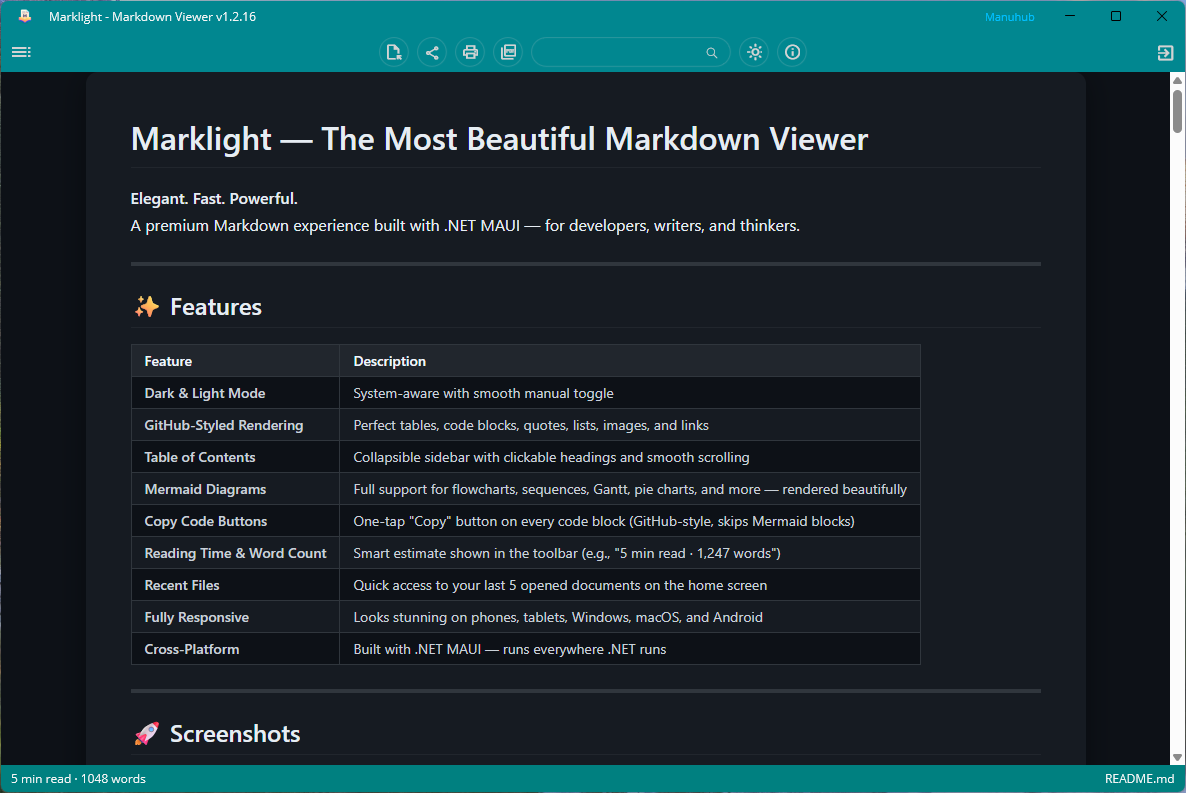
Task: Click the sparkles emoji beside Features
Action: (147, 306)
